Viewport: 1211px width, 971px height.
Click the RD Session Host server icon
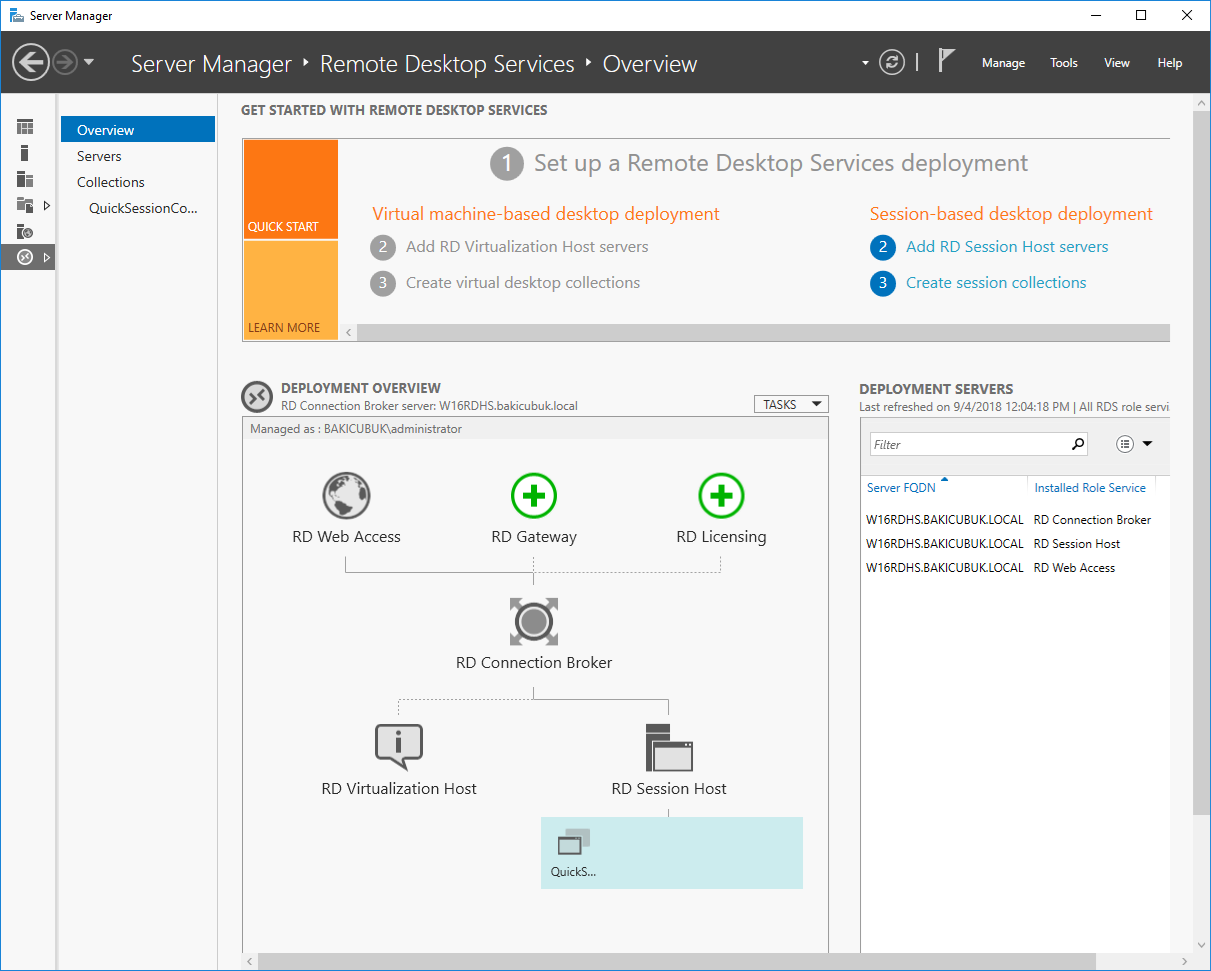(669, 747)
